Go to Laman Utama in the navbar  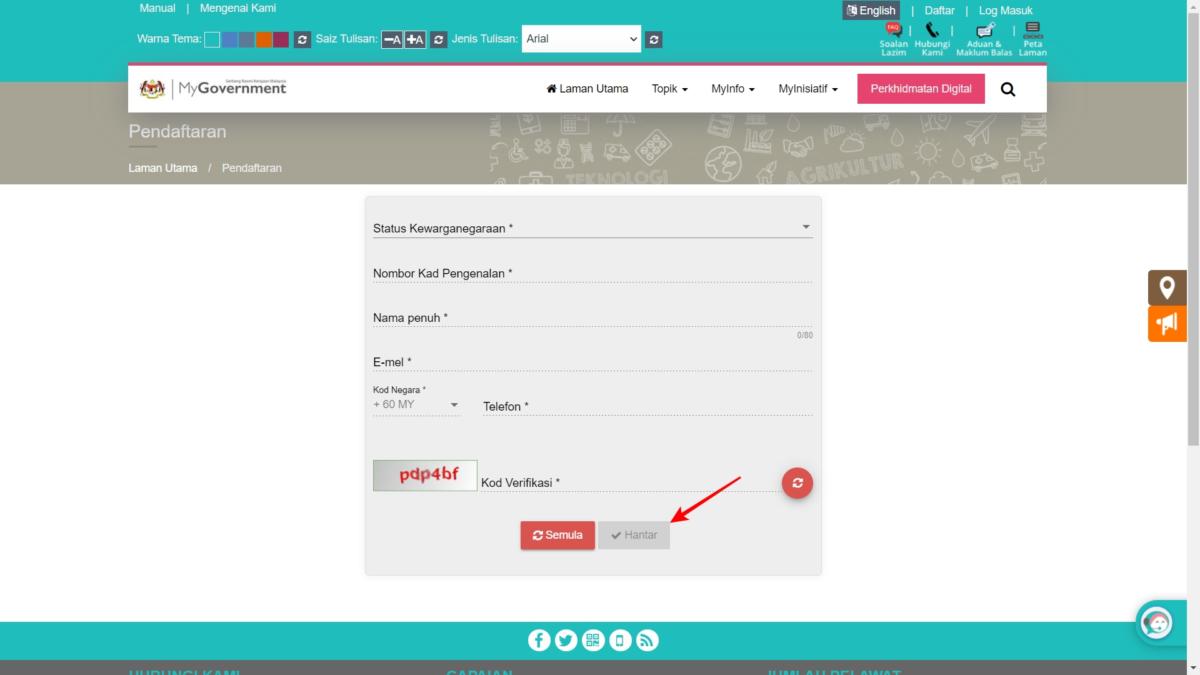click(x=587, y=89)
